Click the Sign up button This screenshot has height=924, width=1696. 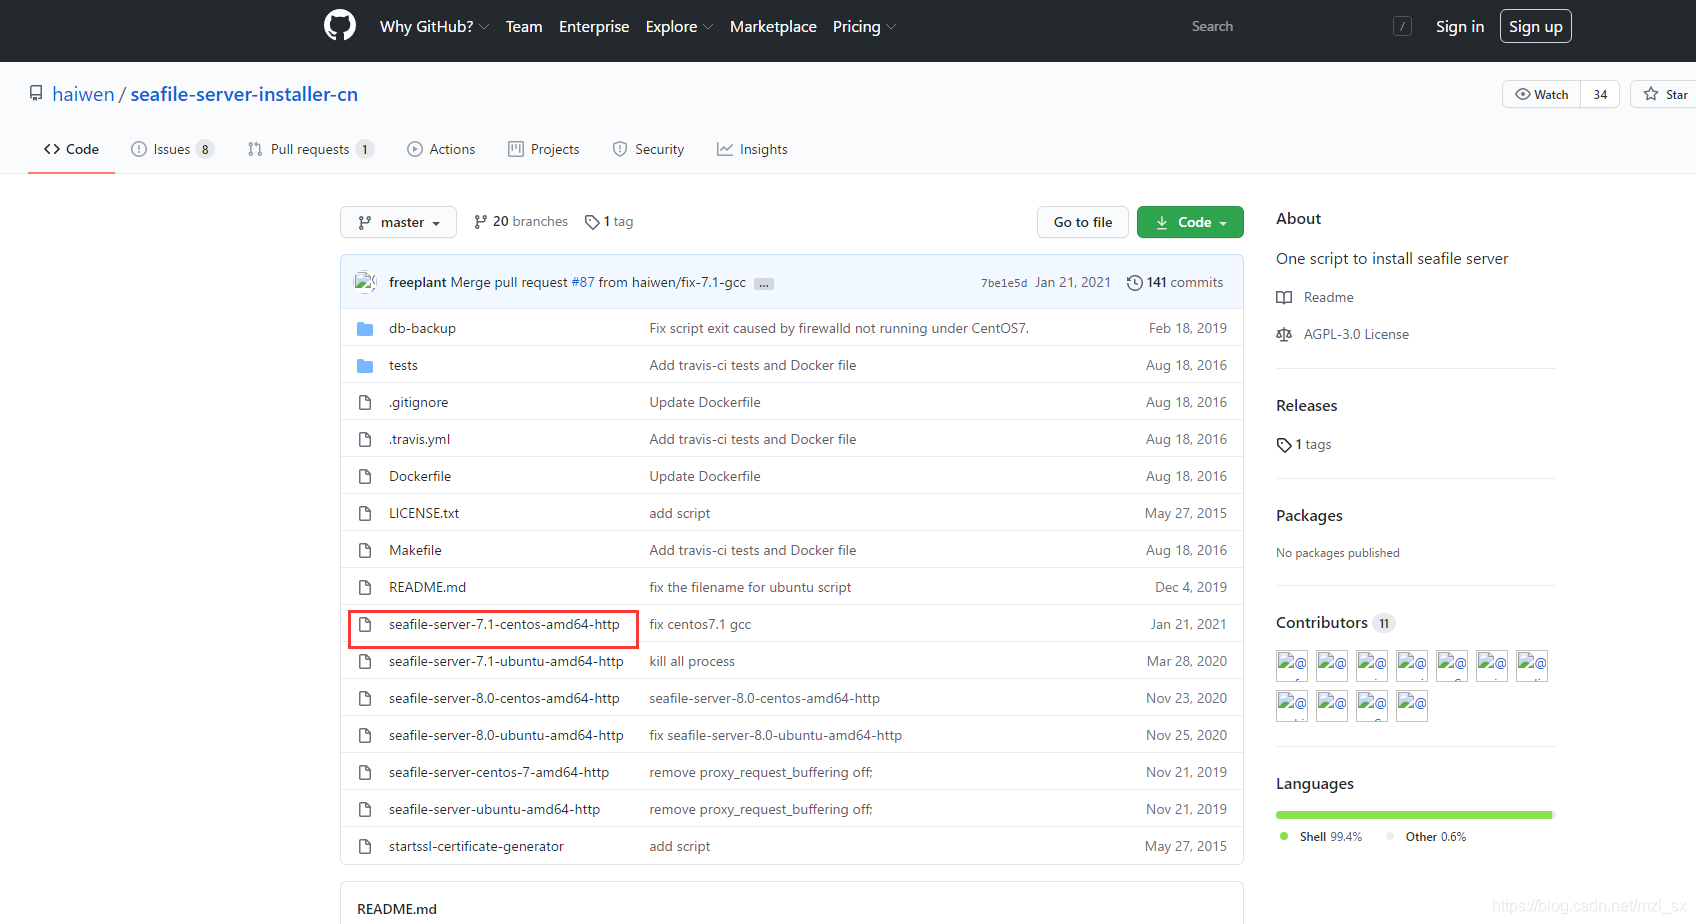click(1536, 26)
